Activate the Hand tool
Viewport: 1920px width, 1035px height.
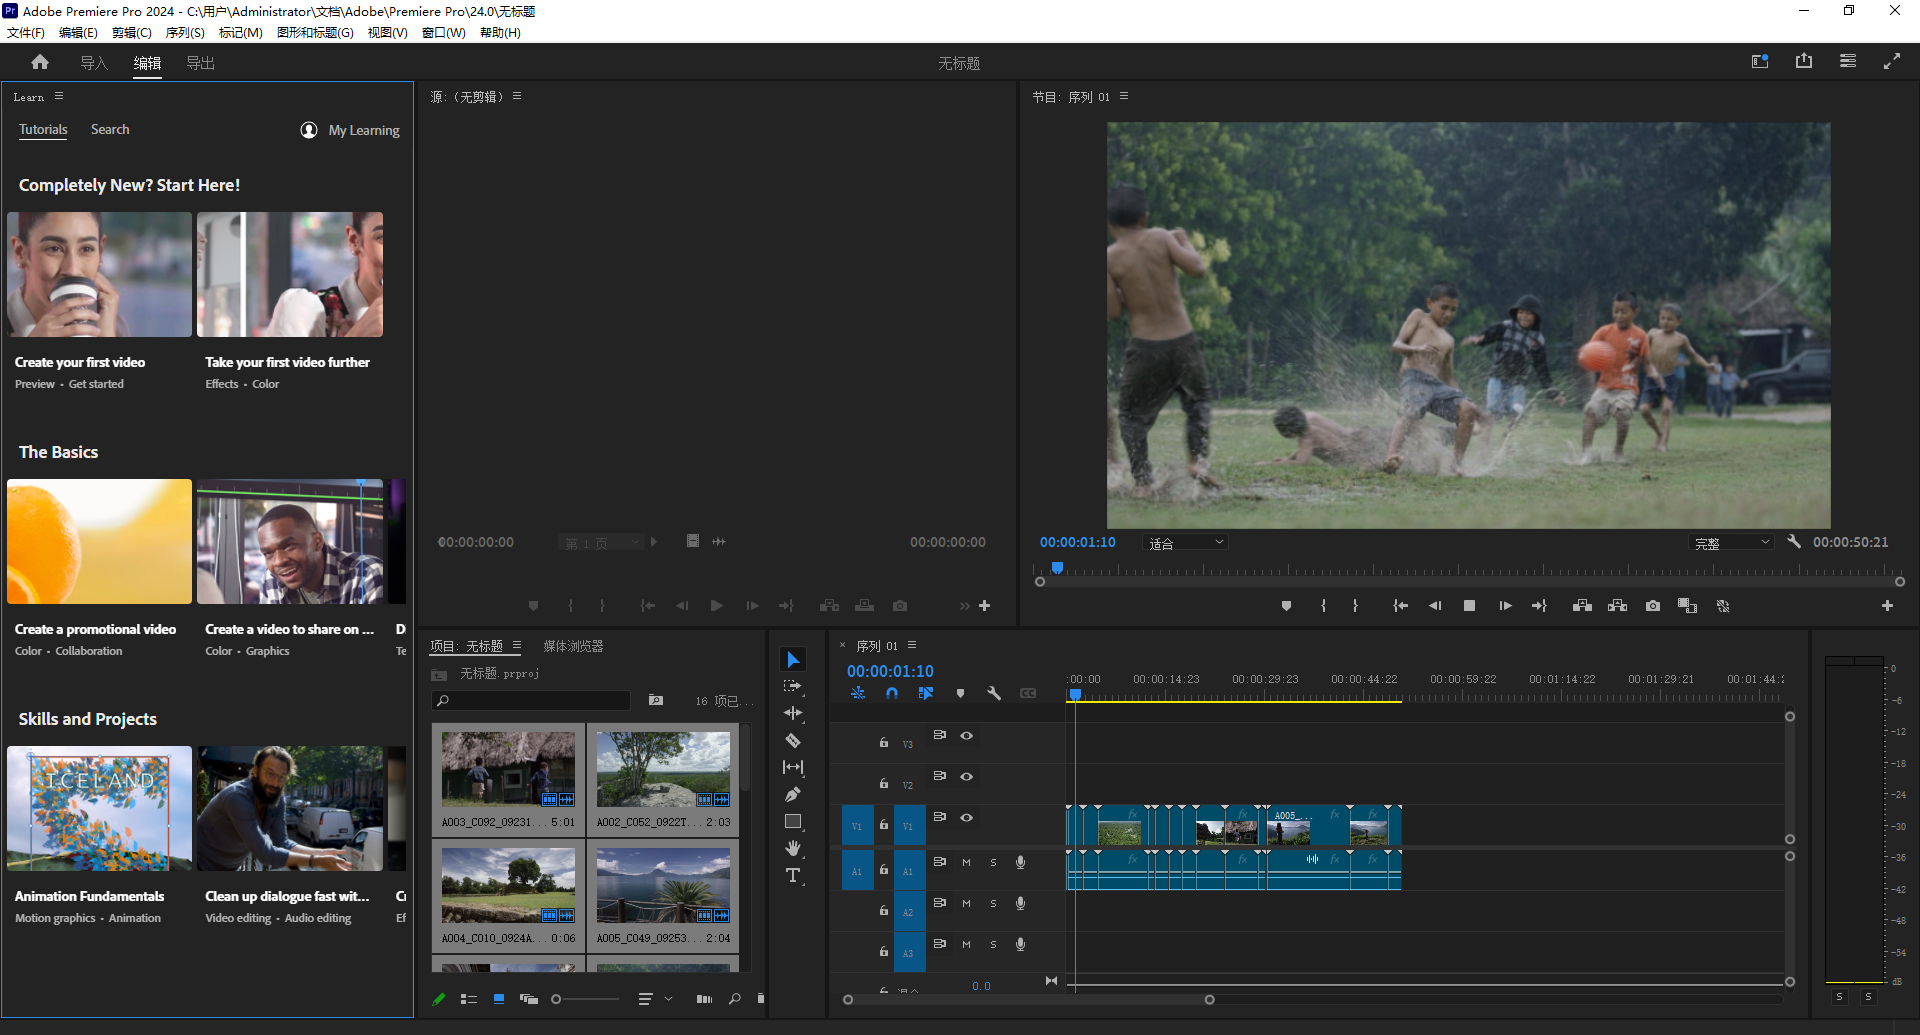click(x=793, y=848)
